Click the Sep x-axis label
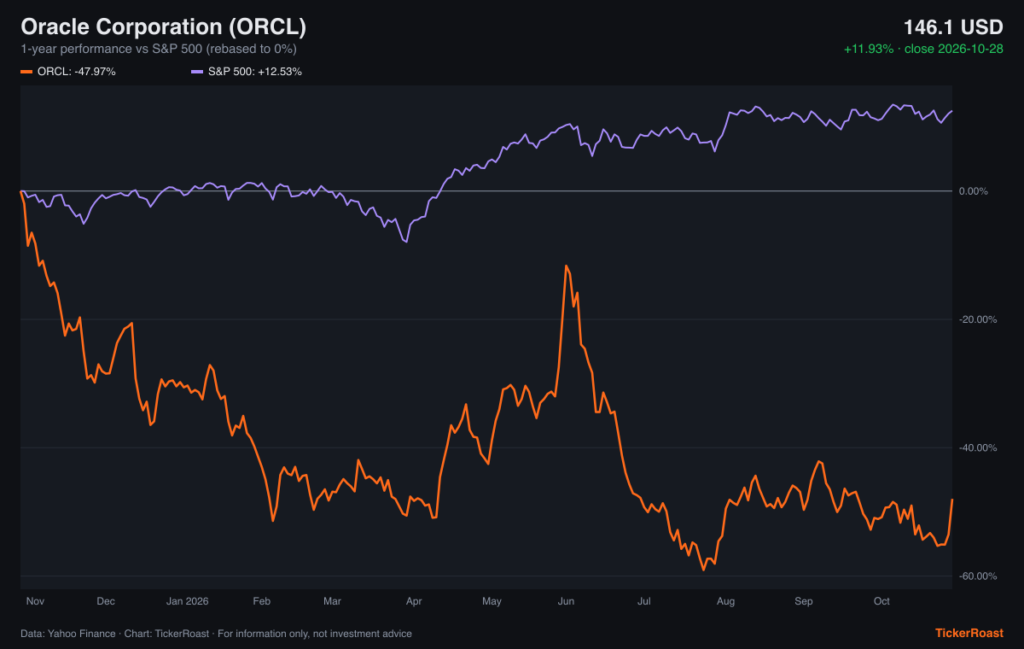 point(803,601)
